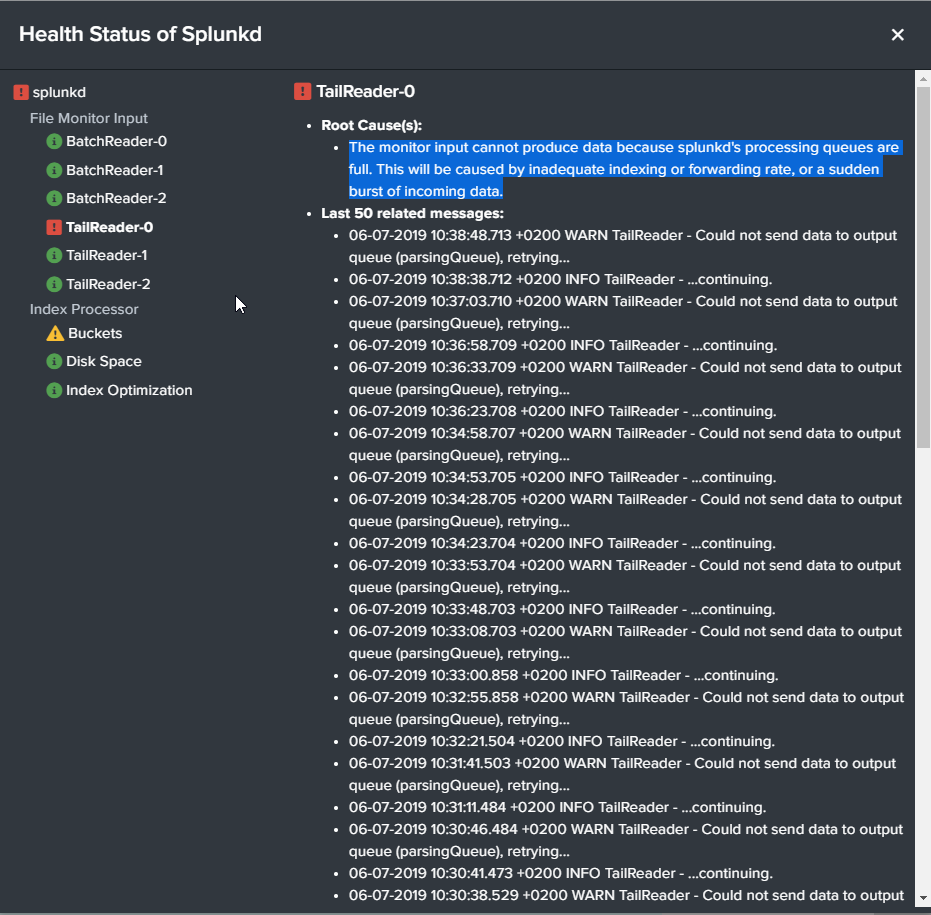Click the scrollbar up arrow at top
The image size is (931, 915).
click(x=923, y=78)
